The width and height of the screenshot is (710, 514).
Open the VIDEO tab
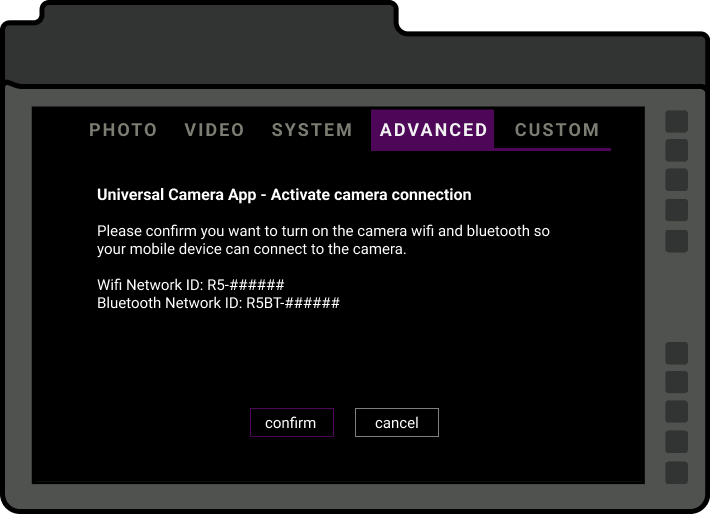pos(214,130)
